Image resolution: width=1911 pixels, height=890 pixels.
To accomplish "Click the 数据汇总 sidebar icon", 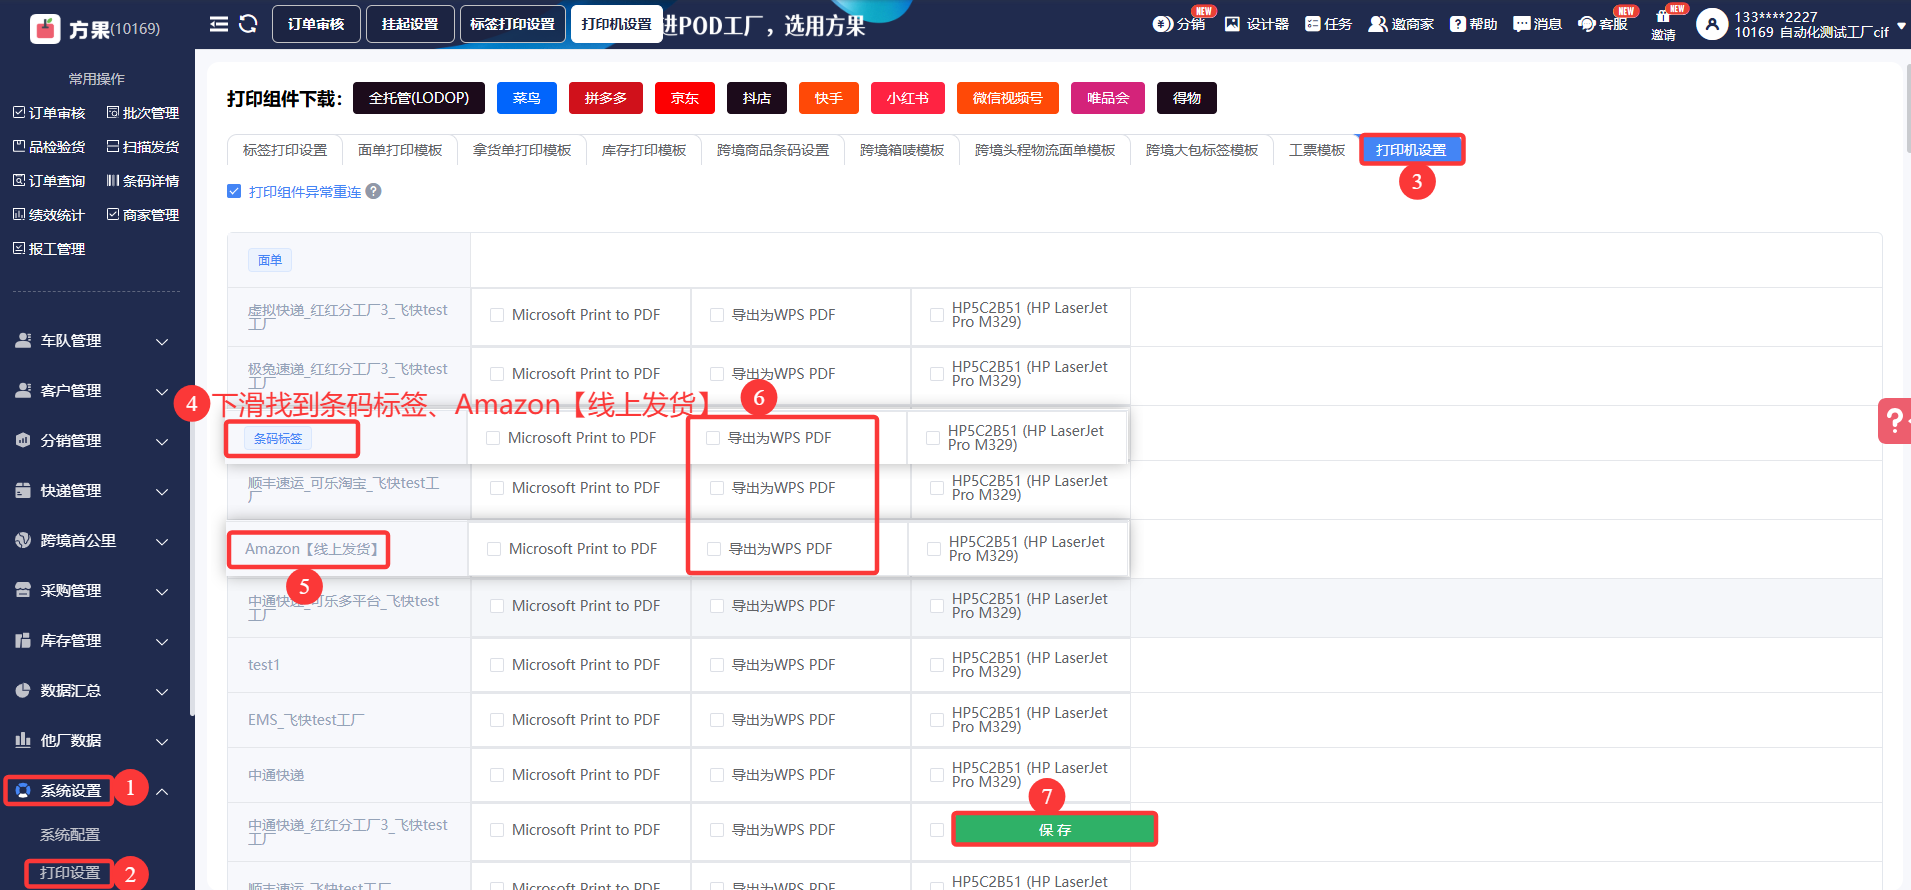I will click(23, 691).
